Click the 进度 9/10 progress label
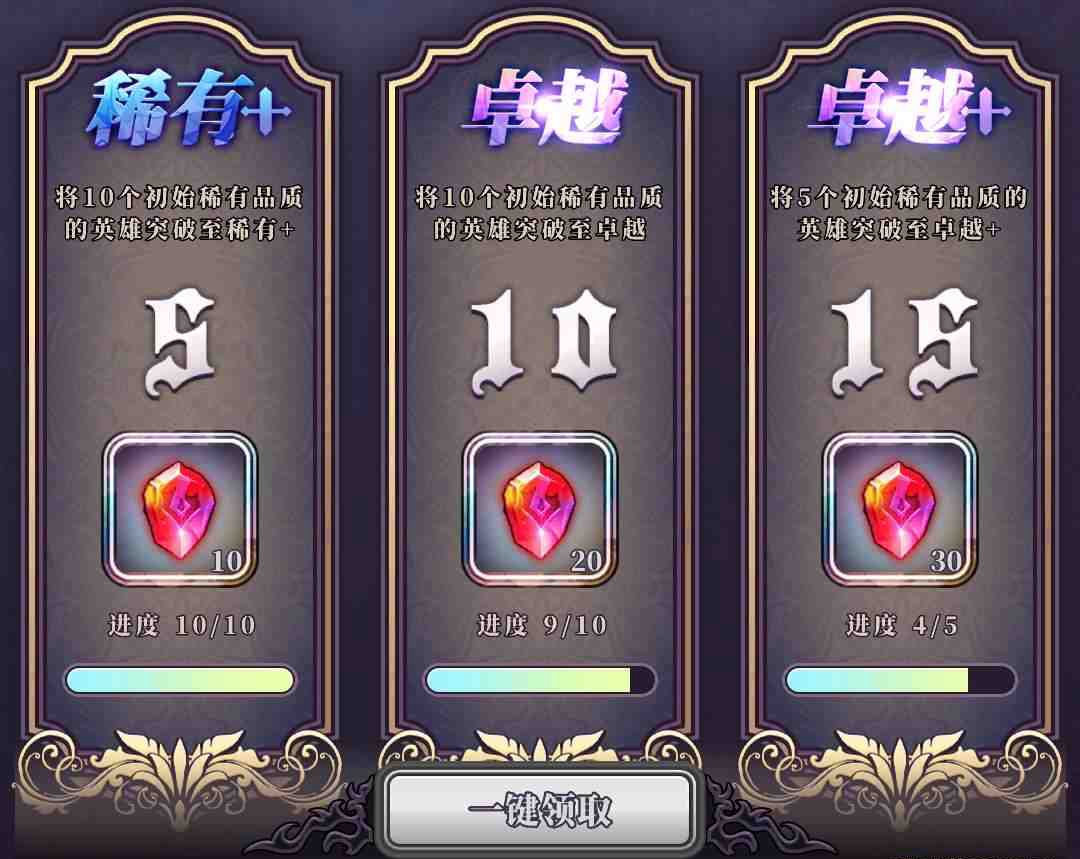 pyautogui.click(x=542, y=625)
